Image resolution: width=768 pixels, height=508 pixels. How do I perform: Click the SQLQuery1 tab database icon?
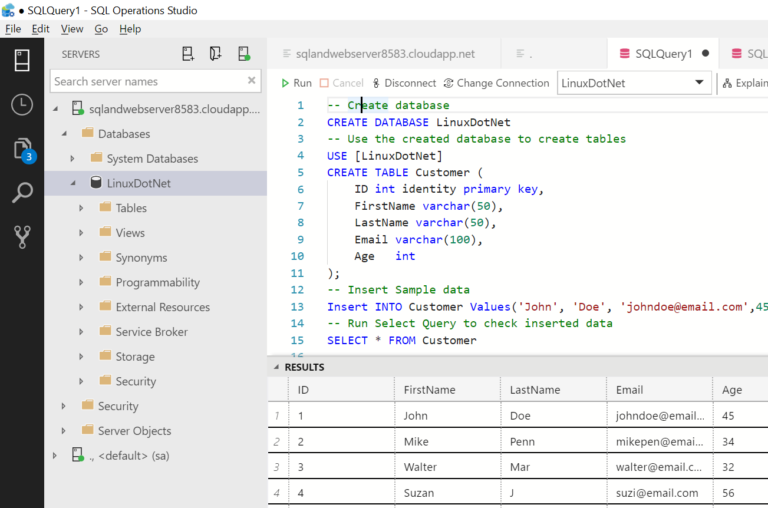(x=624, y=53)
